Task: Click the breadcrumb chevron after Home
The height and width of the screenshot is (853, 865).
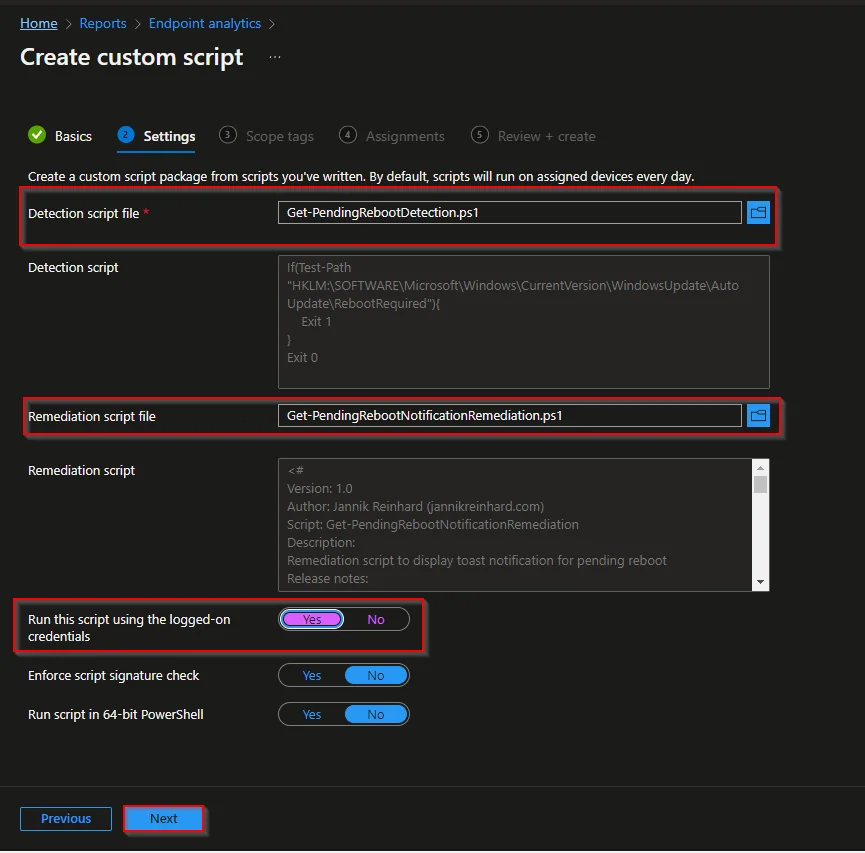Action: pyautogui.click(x=68, y=24)
